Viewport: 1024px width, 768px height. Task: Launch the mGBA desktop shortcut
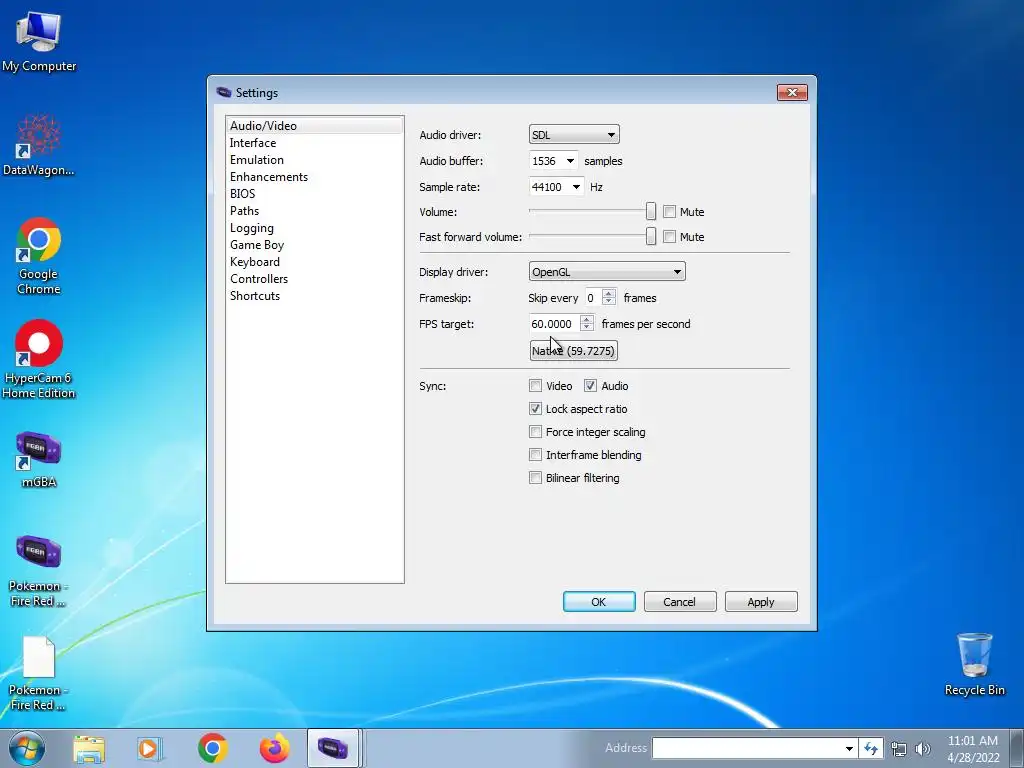tap(39, 459)
